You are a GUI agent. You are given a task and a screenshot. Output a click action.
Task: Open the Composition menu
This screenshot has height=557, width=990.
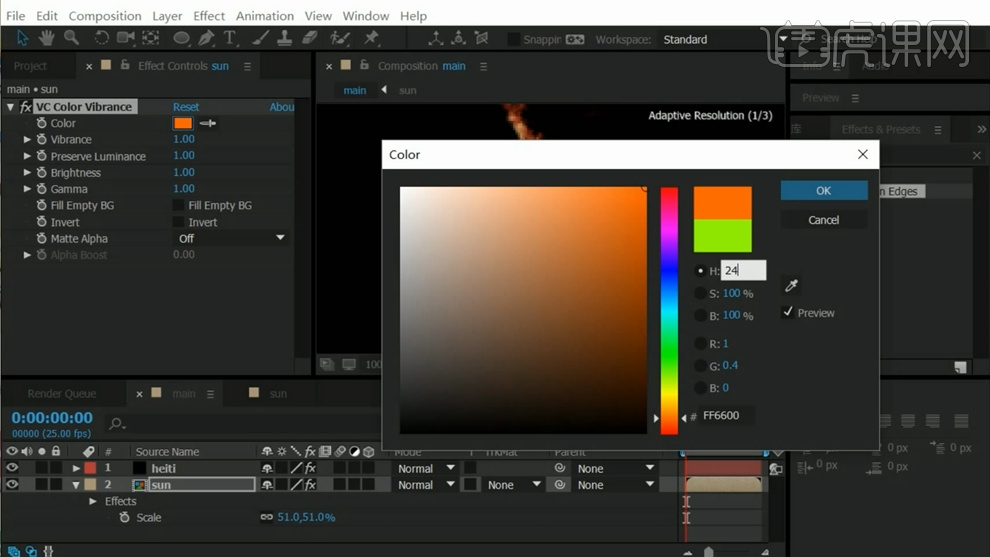point(105,16)
